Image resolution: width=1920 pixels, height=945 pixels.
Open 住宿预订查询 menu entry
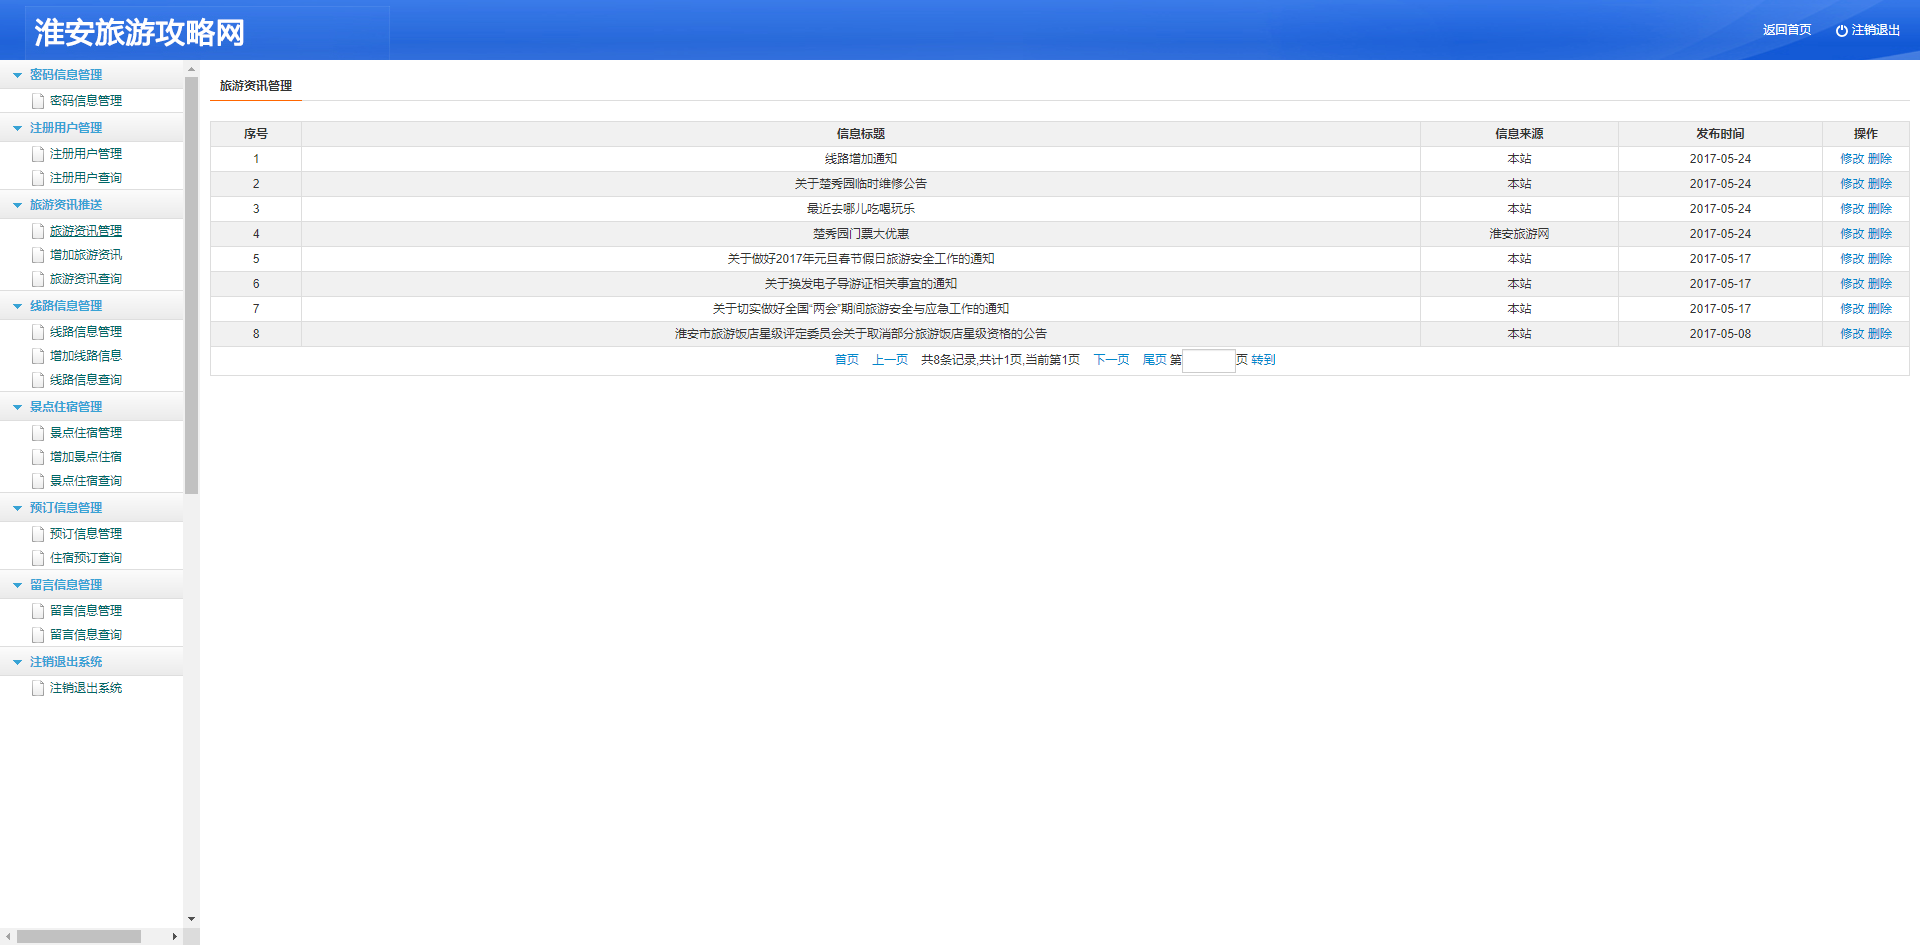(x=86, y=558)
